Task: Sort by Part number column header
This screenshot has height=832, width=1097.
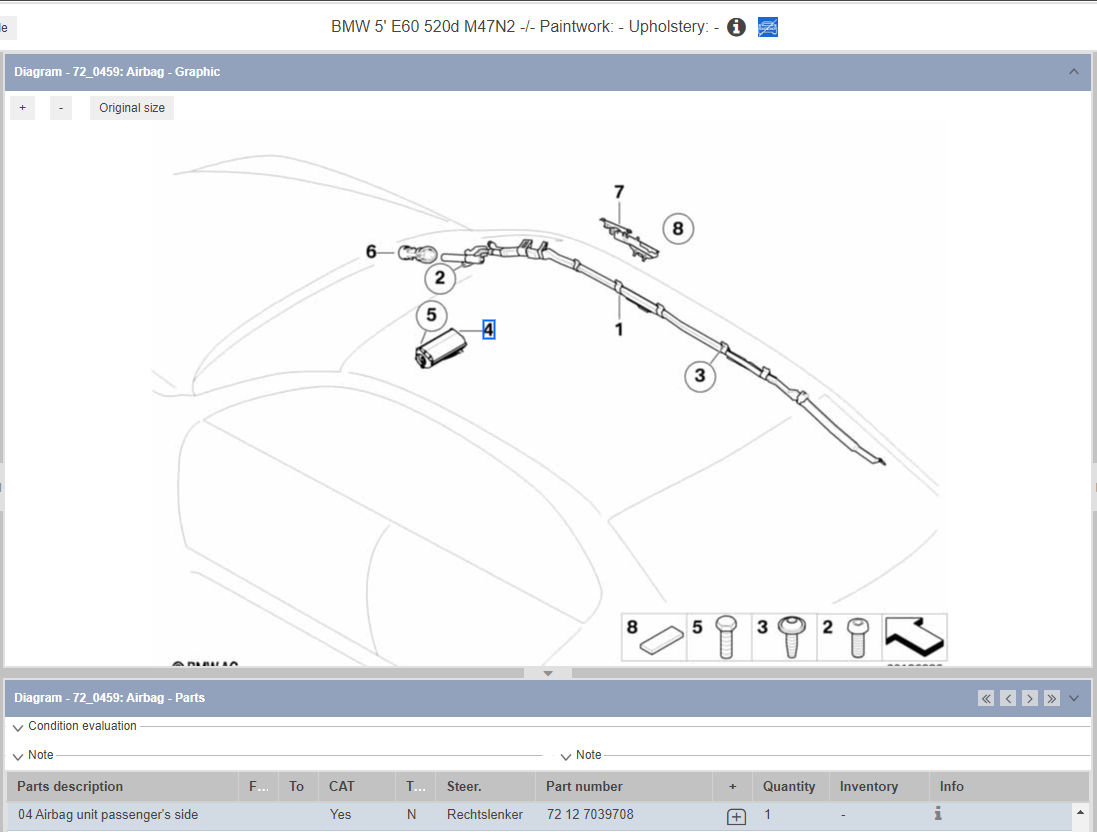Action: pyautogui.click(x=624, y=787)
